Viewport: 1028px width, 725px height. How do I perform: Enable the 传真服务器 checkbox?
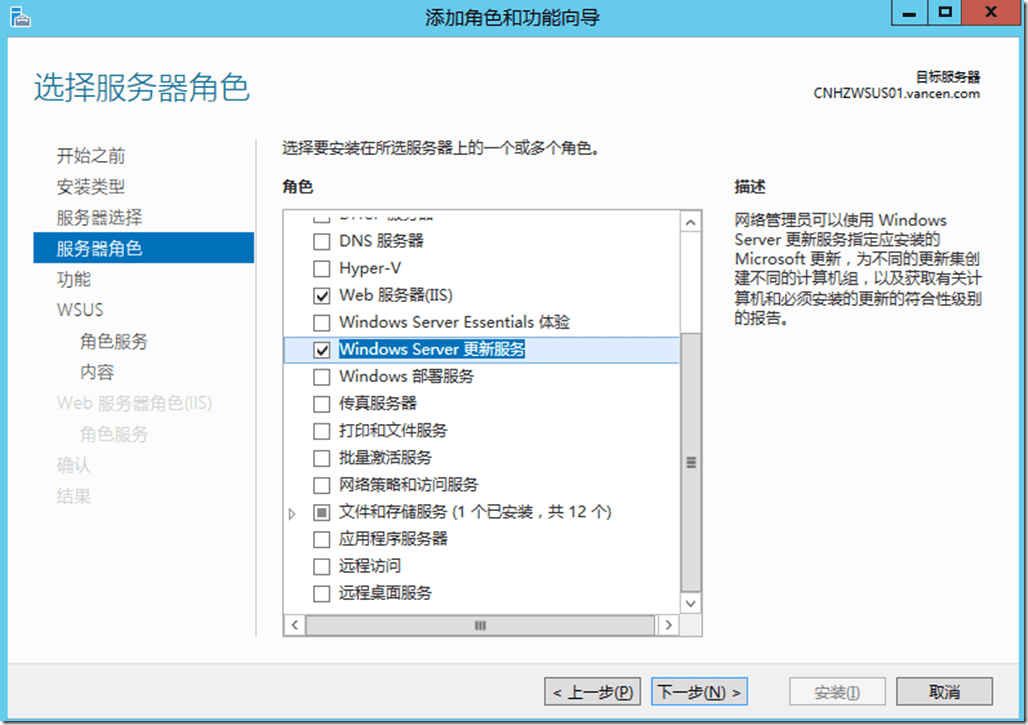tap(321, 404)
